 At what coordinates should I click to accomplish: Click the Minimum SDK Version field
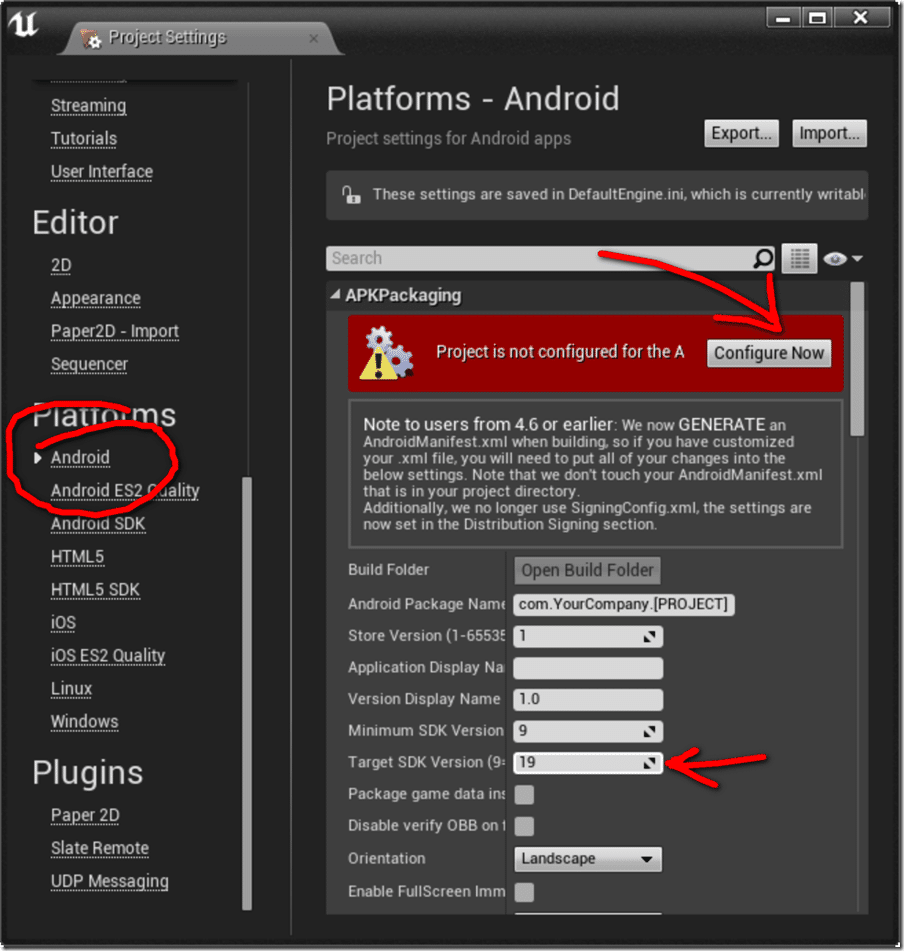[x=588, y=731]
